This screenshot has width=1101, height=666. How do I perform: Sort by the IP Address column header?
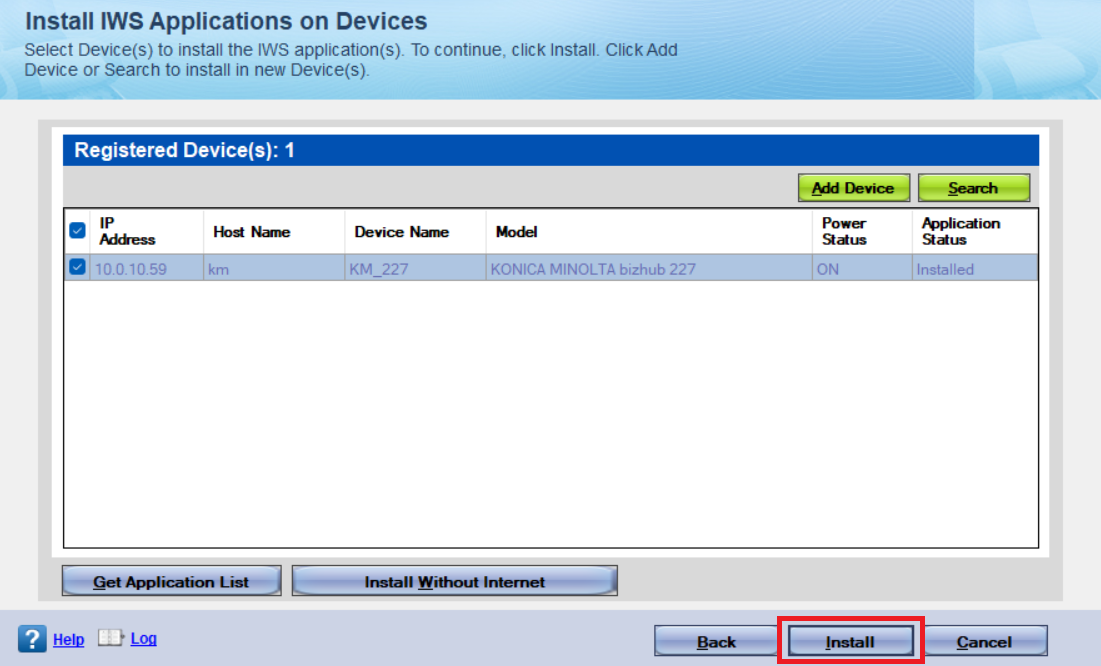click(127, 231)
